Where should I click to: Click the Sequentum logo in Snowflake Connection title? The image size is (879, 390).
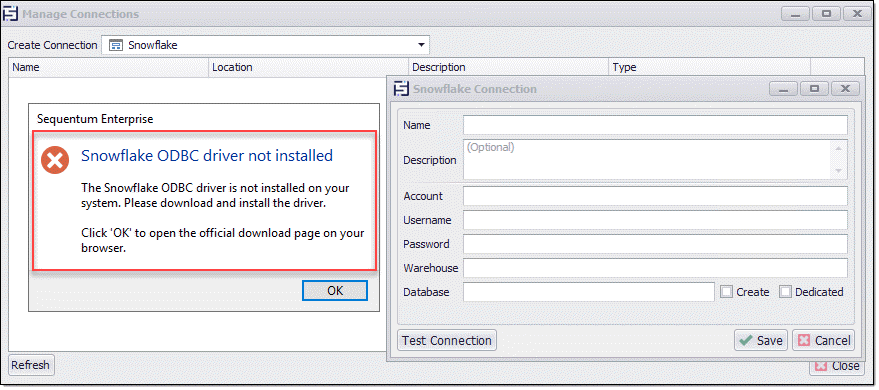[401, 89]
